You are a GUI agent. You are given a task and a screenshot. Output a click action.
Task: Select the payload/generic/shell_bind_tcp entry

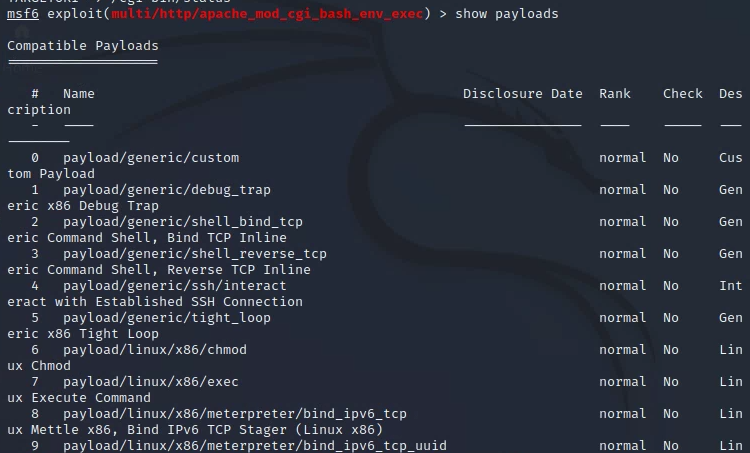click(182, 222)
